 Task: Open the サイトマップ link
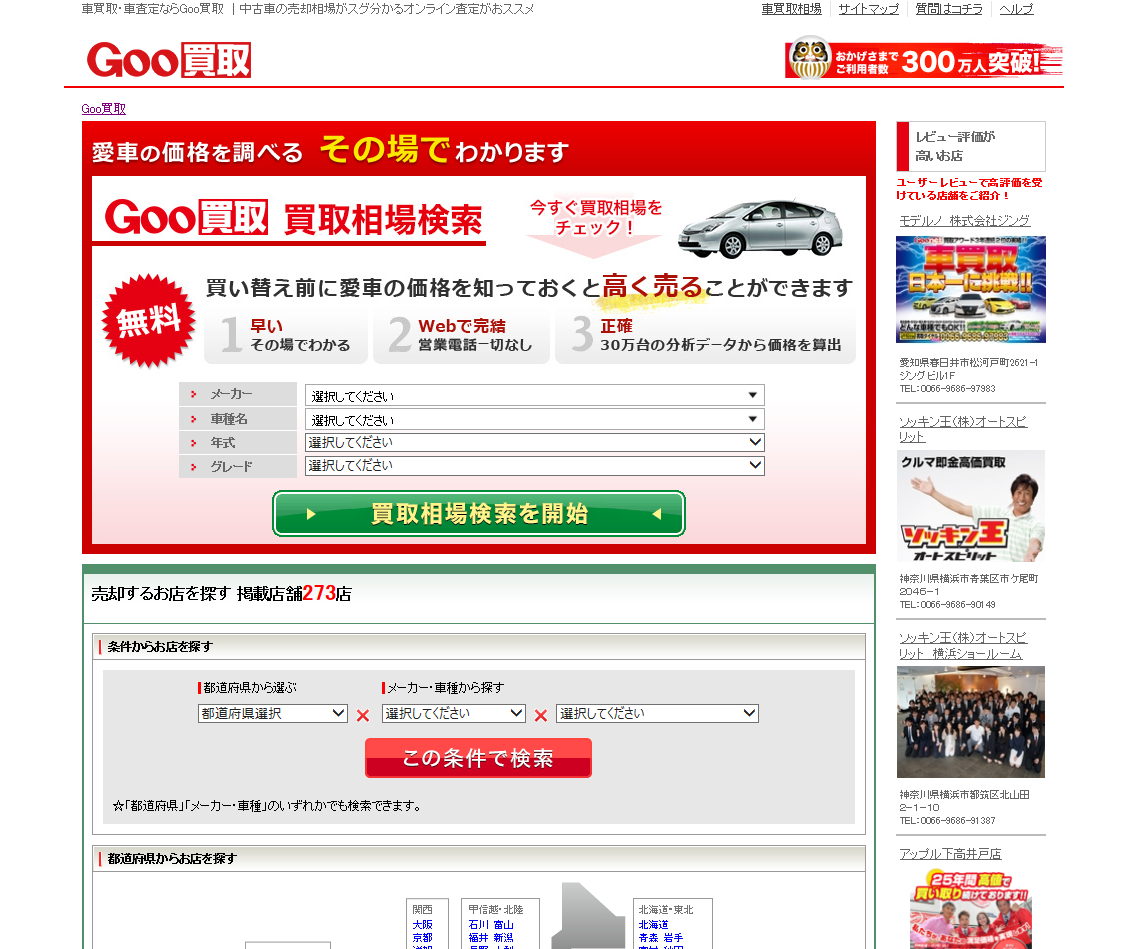tap(868, 9)
